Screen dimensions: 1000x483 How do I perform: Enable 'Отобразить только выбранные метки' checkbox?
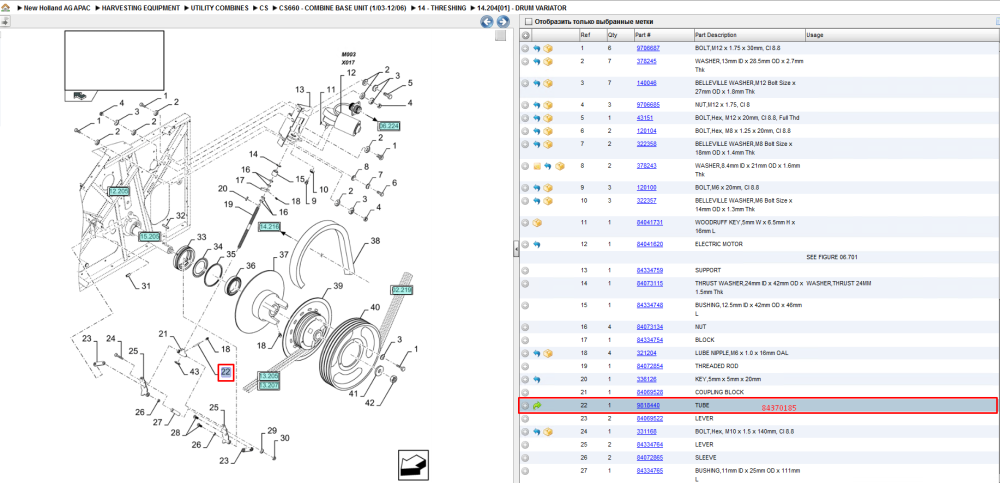pyautogui.click(x=528, y=22)
